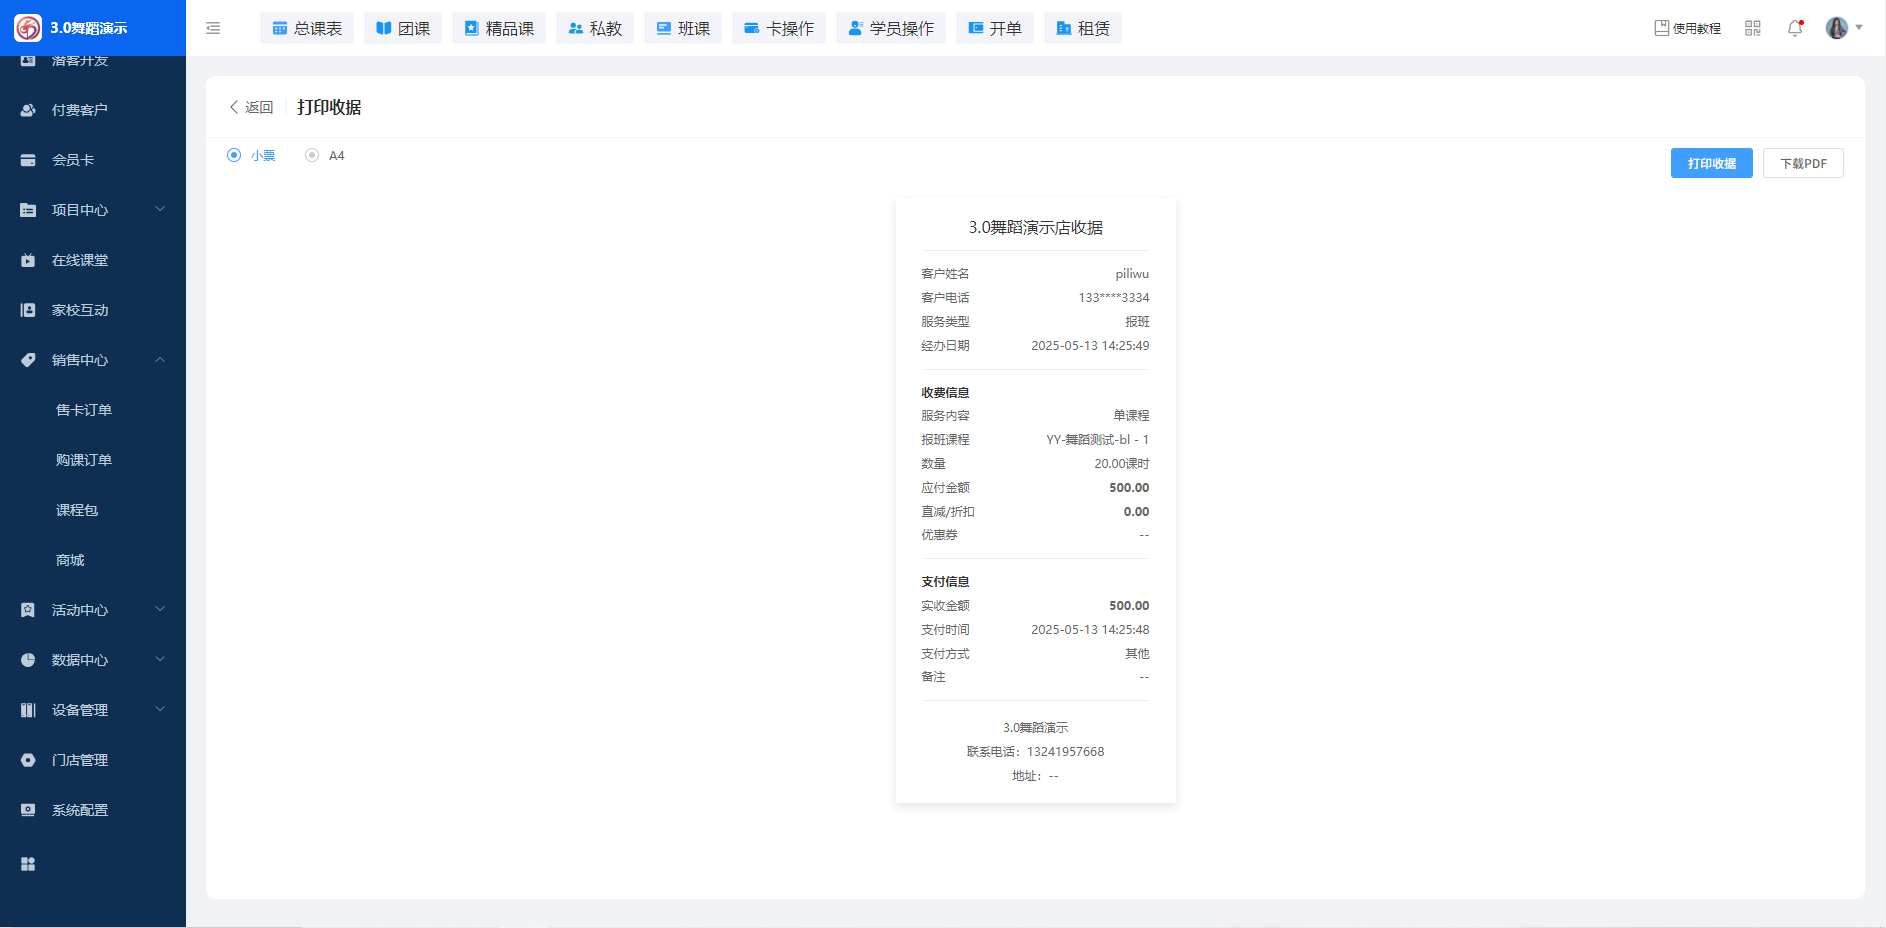1886x928 pixels.
Task: Open the notification bell icon
Action: 1795,28
